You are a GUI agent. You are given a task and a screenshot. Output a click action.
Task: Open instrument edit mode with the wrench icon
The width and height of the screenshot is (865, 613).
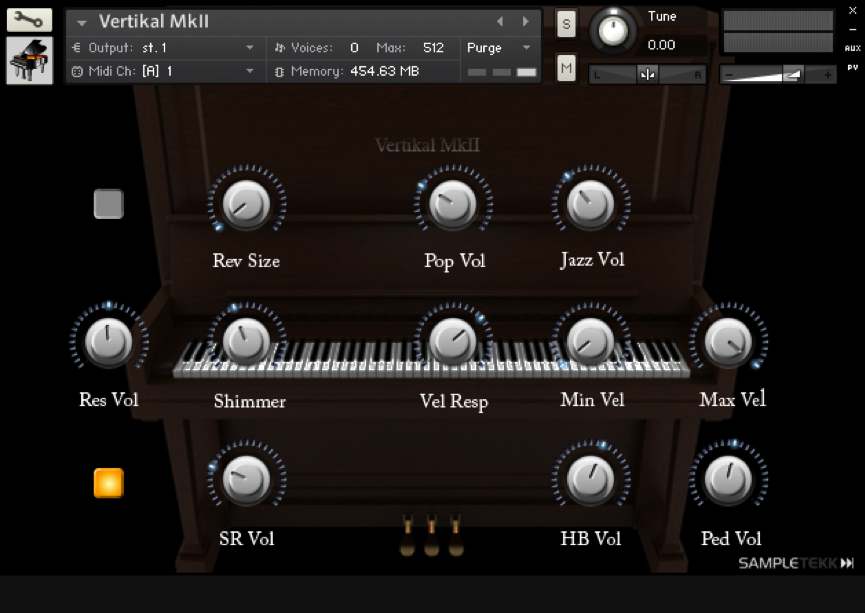pyautogui.click(x=29, y=20)
